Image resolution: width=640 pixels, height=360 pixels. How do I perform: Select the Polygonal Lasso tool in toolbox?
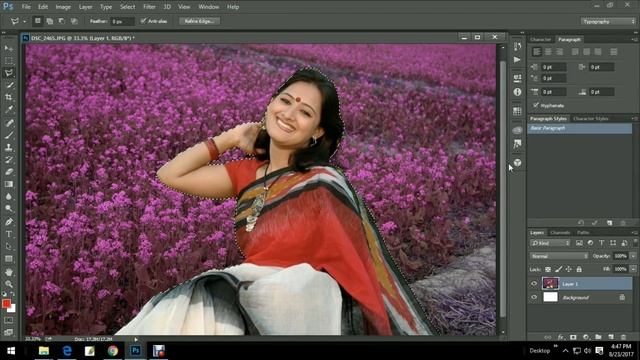[x=9, y=73]
